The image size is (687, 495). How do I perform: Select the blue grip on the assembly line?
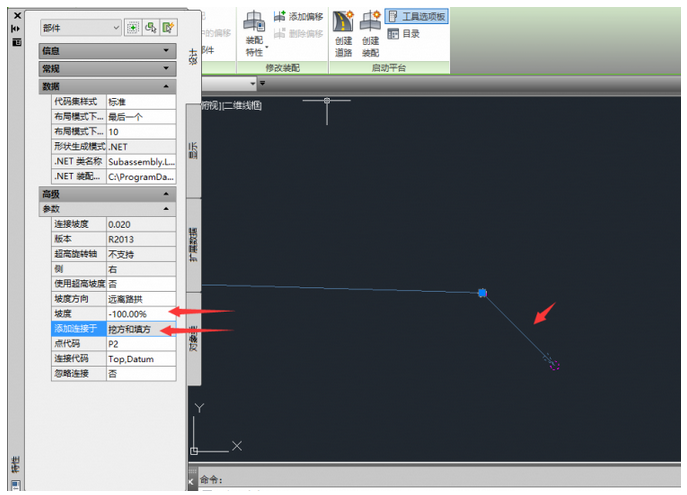(x=482, y=293)
